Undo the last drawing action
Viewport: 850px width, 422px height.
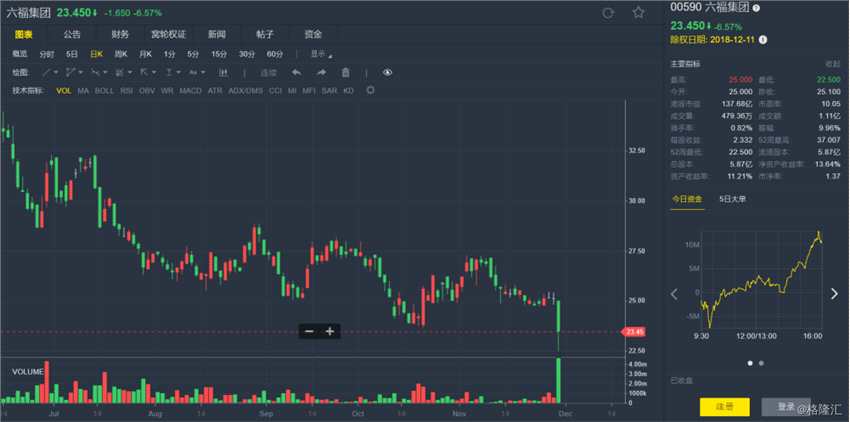point(297,72)
